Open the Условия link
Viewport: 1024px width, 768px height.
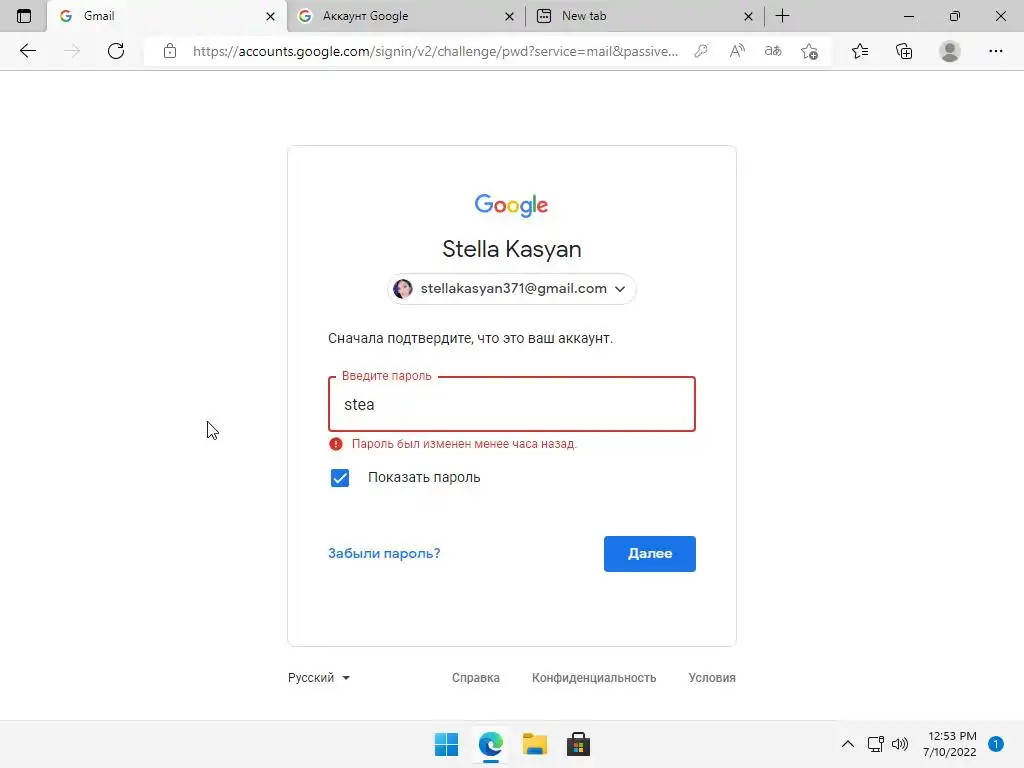point(712,678)
